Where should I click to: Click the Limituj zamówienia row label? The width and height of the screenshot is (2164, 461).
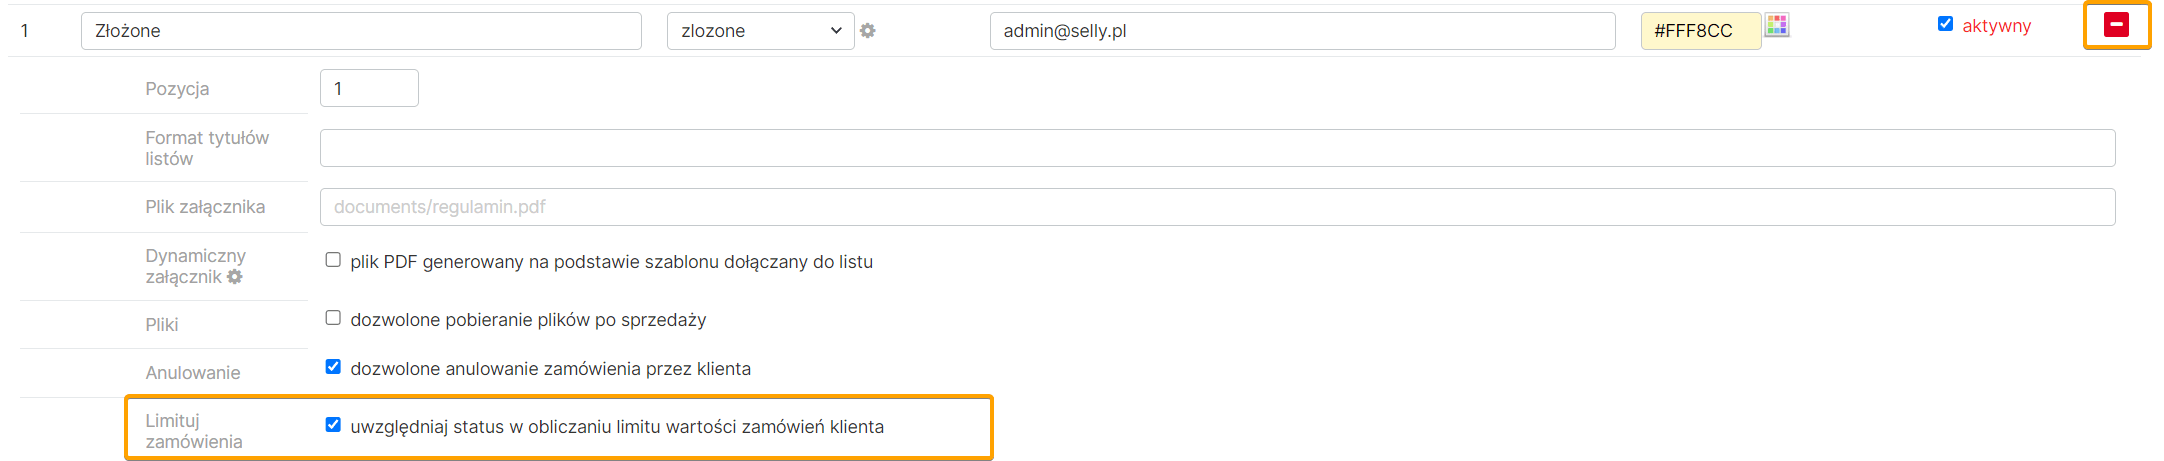pyautogui.click(x=194, y=431)
